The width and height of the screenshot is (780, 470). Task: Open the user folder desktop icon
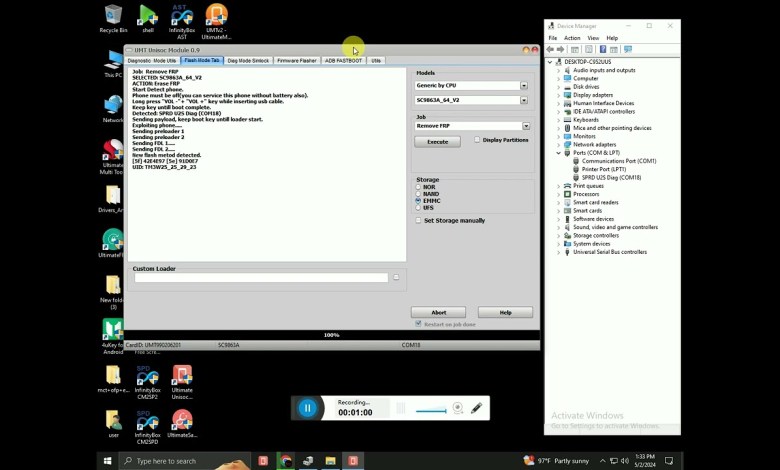click(113, 424)
